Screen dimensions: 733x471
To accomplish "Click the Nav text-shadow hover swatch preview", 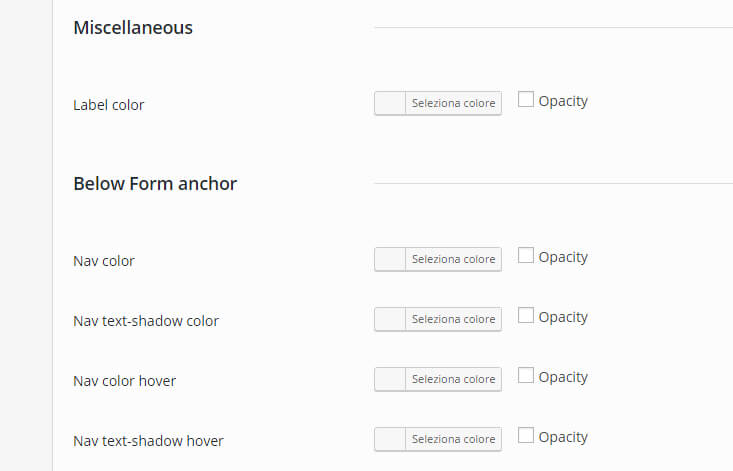I will (x=390, y=439).
